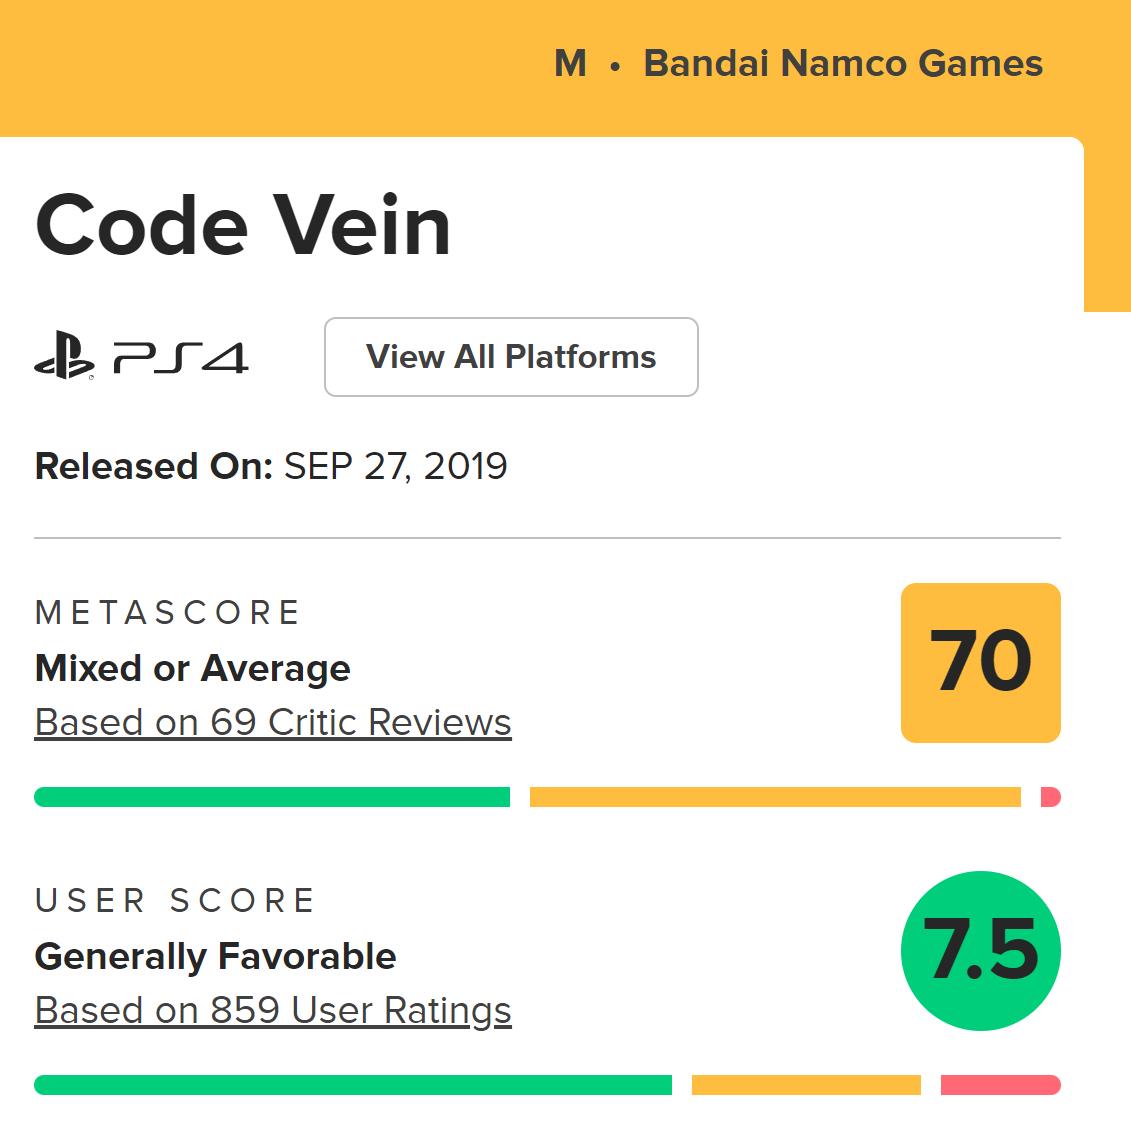Click green positive segment of critic bar
This screenshot has width=1131, height=1133.
272,797
